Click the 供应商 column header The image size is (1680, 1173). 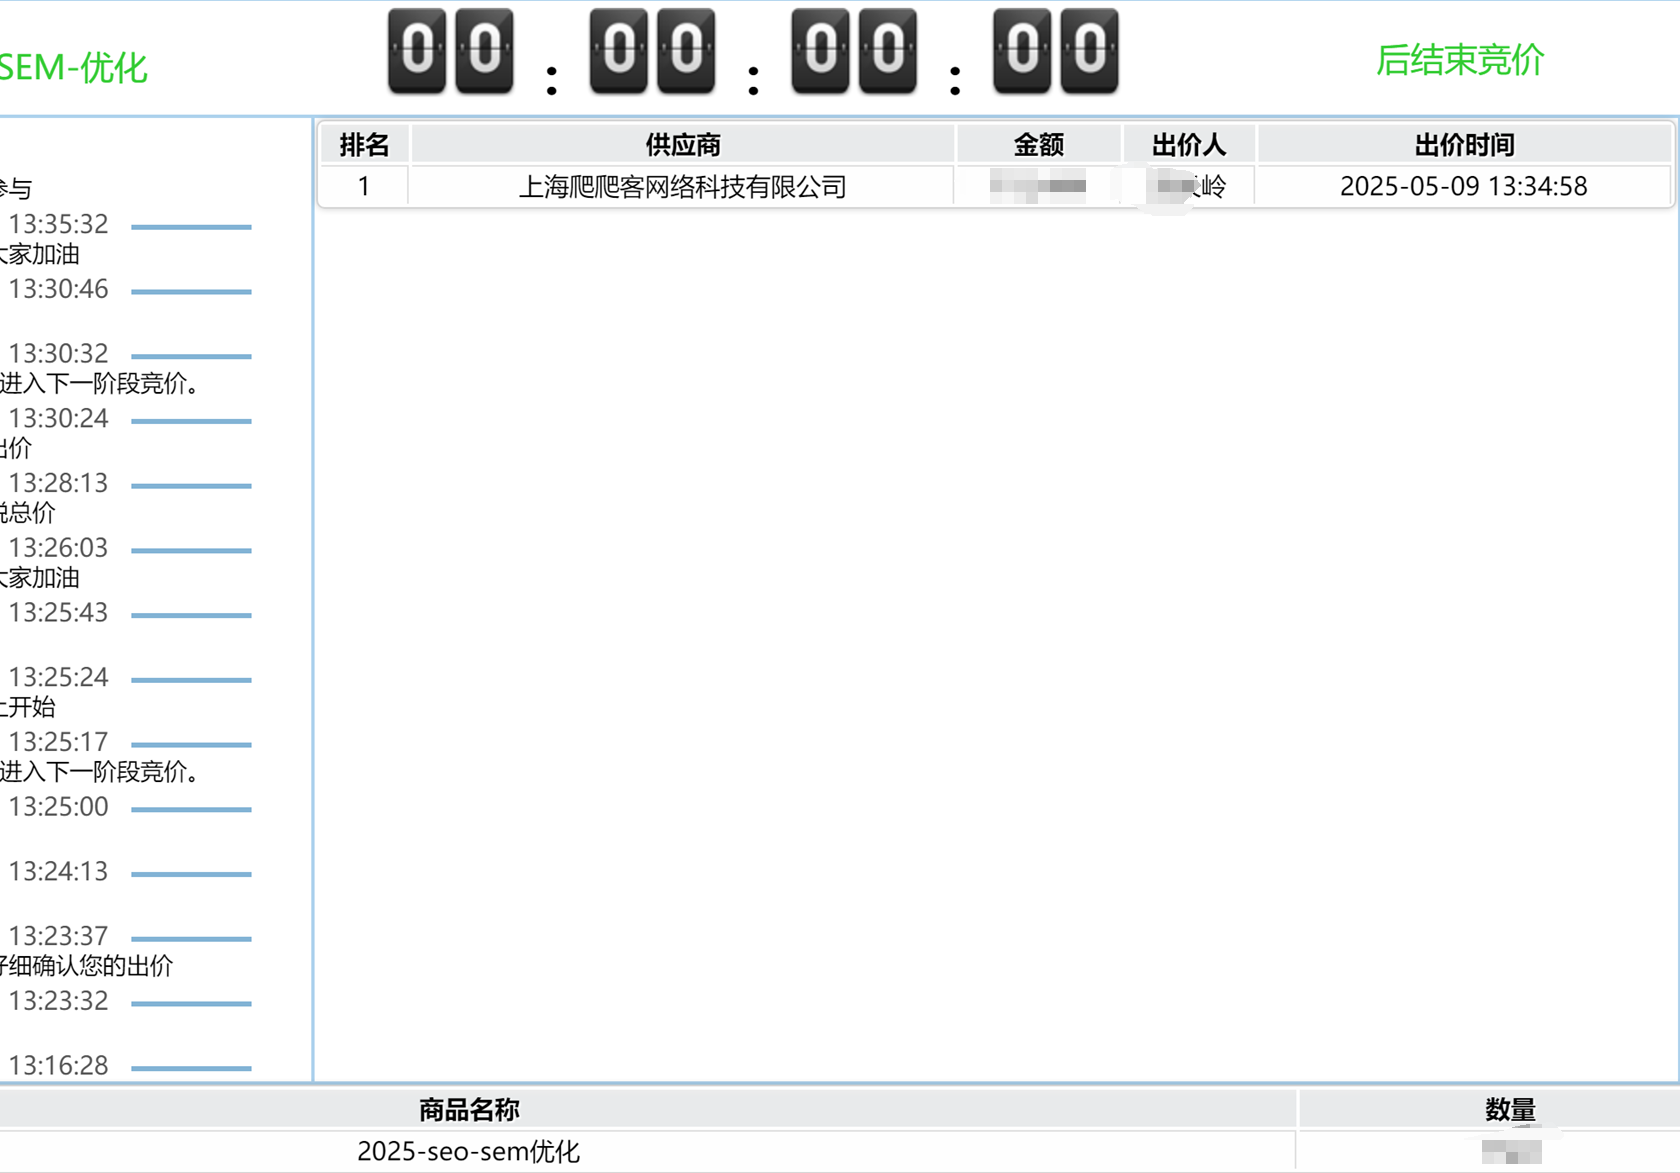coord(683,145)
